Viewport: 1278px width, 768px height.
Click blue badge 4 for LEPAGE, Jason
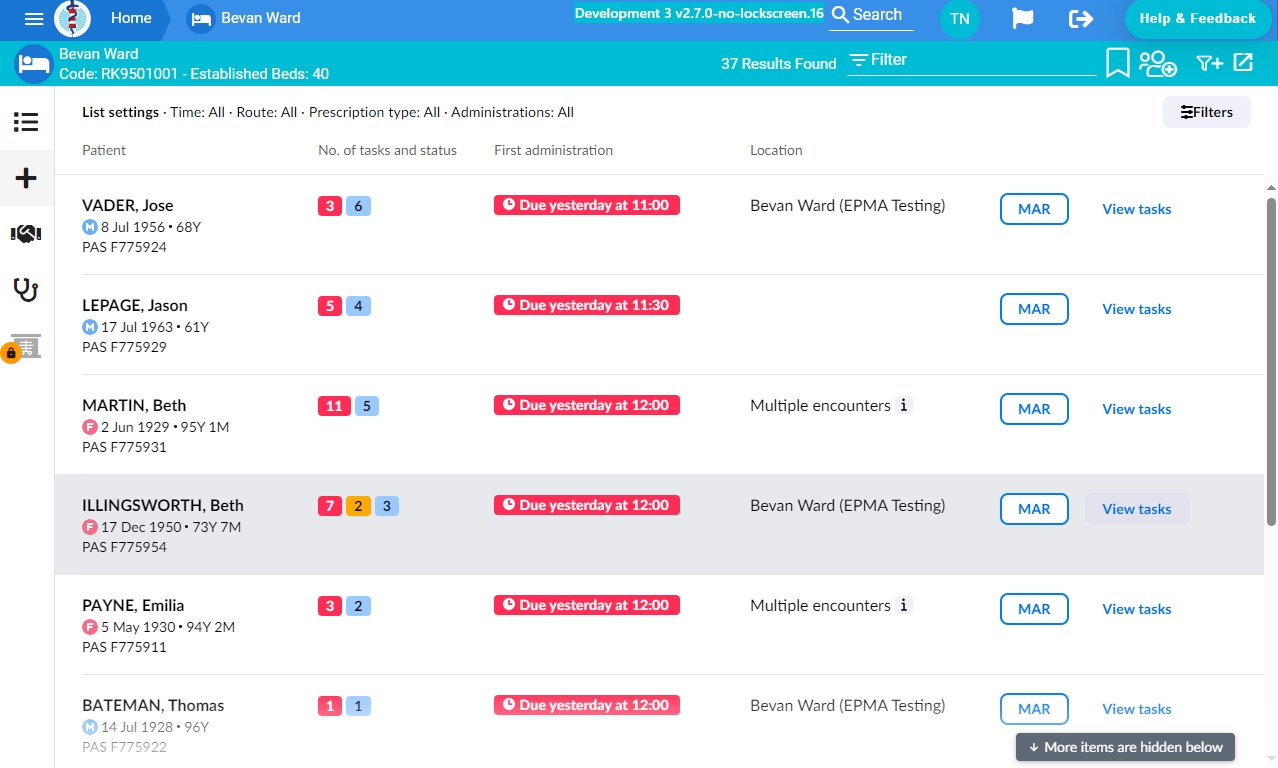358,306
